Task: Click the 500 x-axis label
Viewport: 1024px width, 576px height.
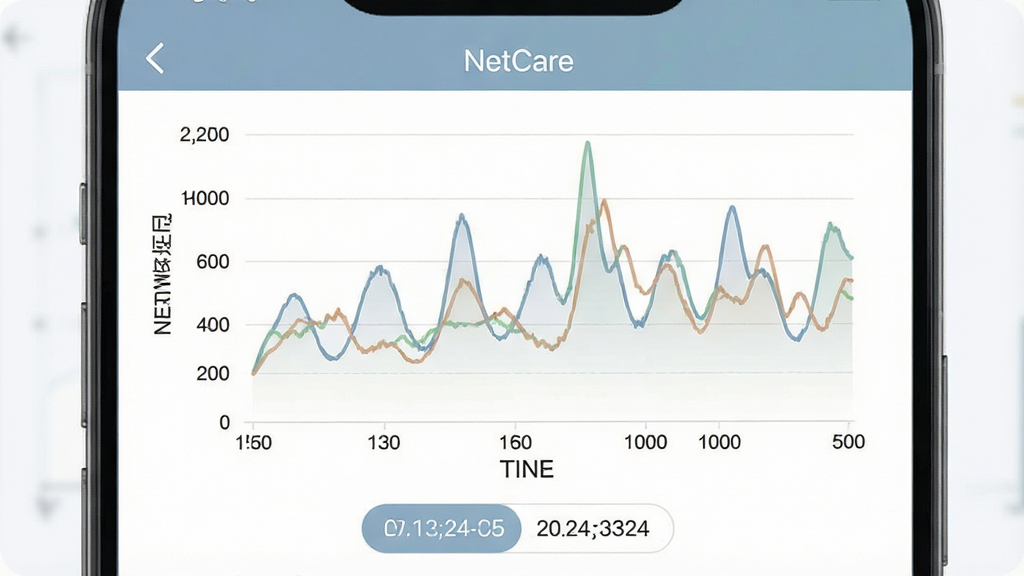Action: tap(848, 442)
